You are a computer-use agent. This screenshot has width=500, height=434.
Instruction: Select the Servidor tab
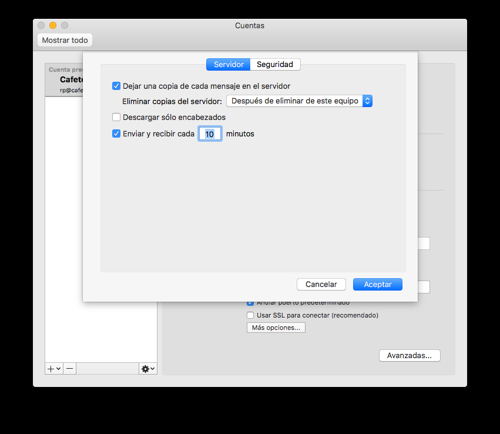(x=228, y=64)
